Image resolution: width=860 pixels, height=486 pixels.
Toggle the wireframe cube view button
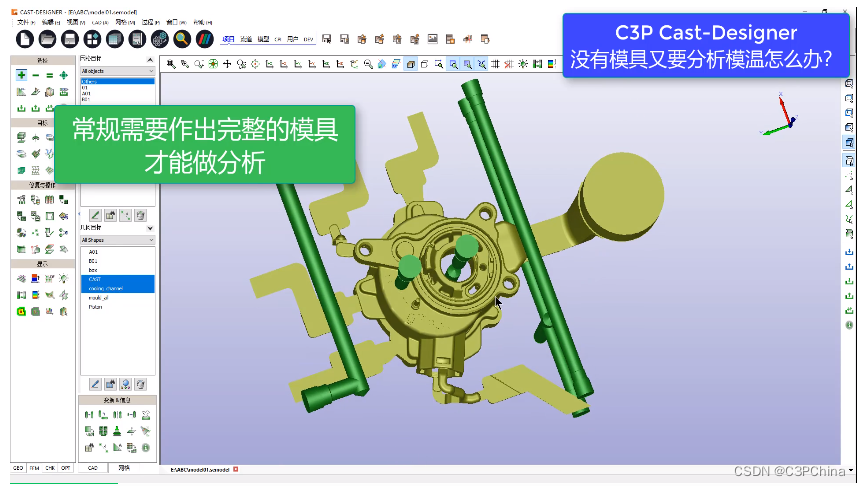point(425,64)
